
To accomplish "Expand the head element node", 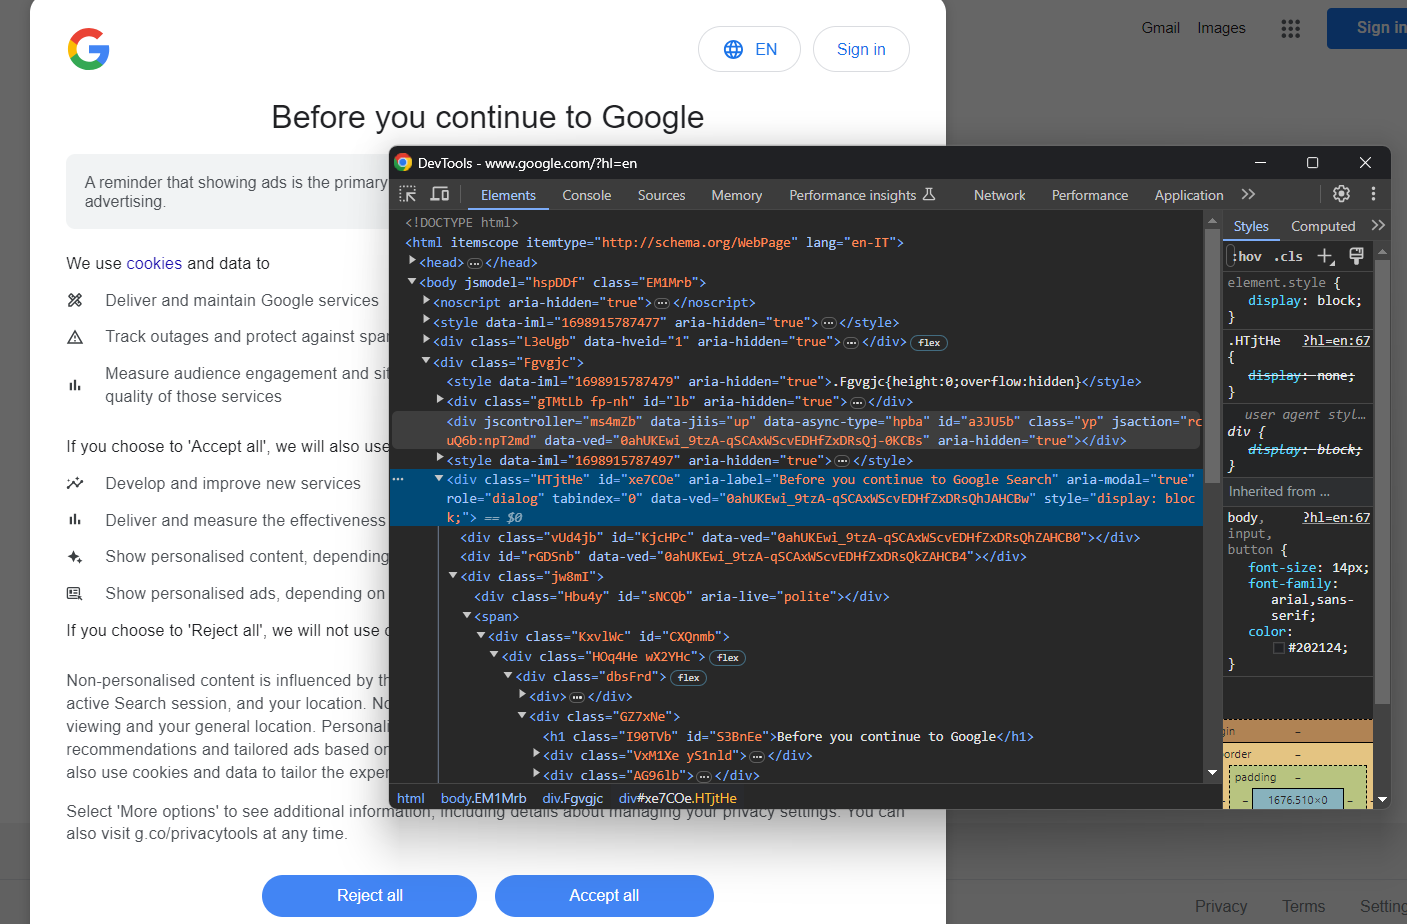I will pyautogui.click(x=412, y=262).
